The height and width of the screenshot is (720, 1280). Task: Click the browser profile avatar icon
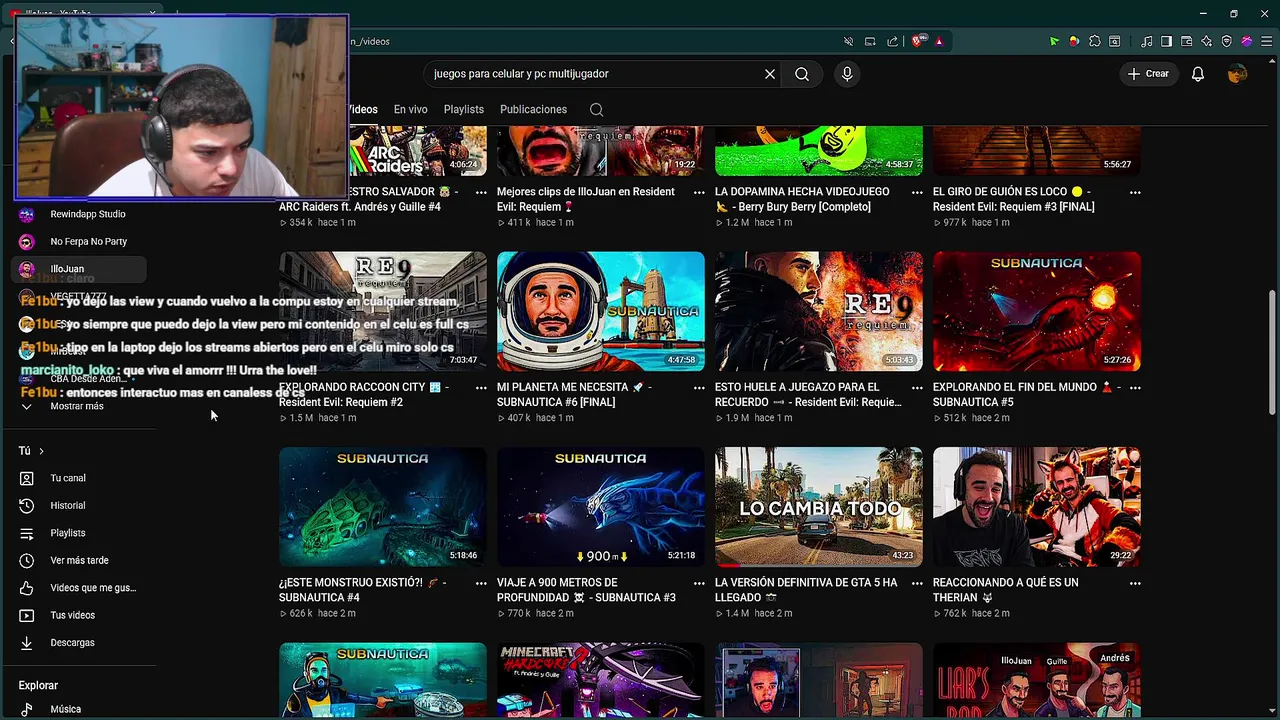(1246, 41)
